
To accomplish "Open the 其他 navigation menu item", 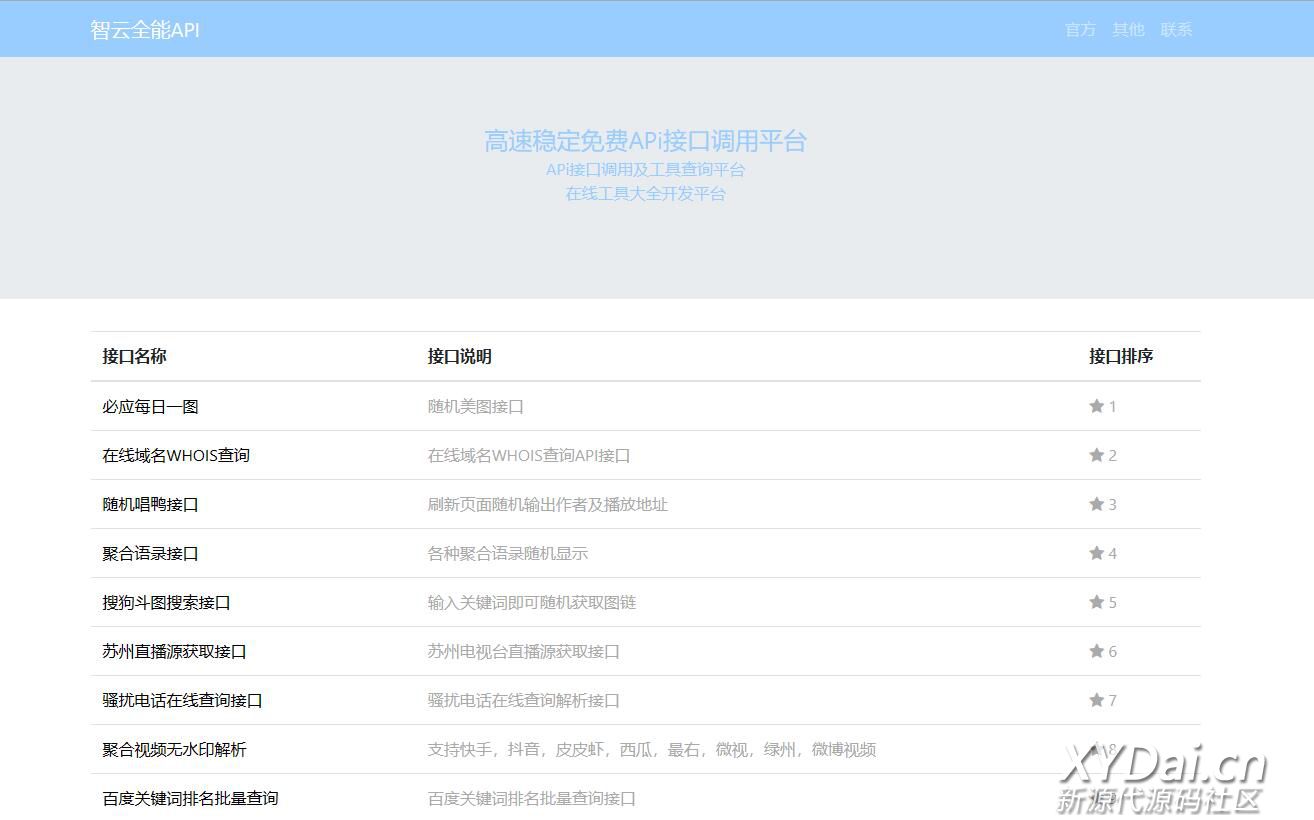I will (1128, 30).
